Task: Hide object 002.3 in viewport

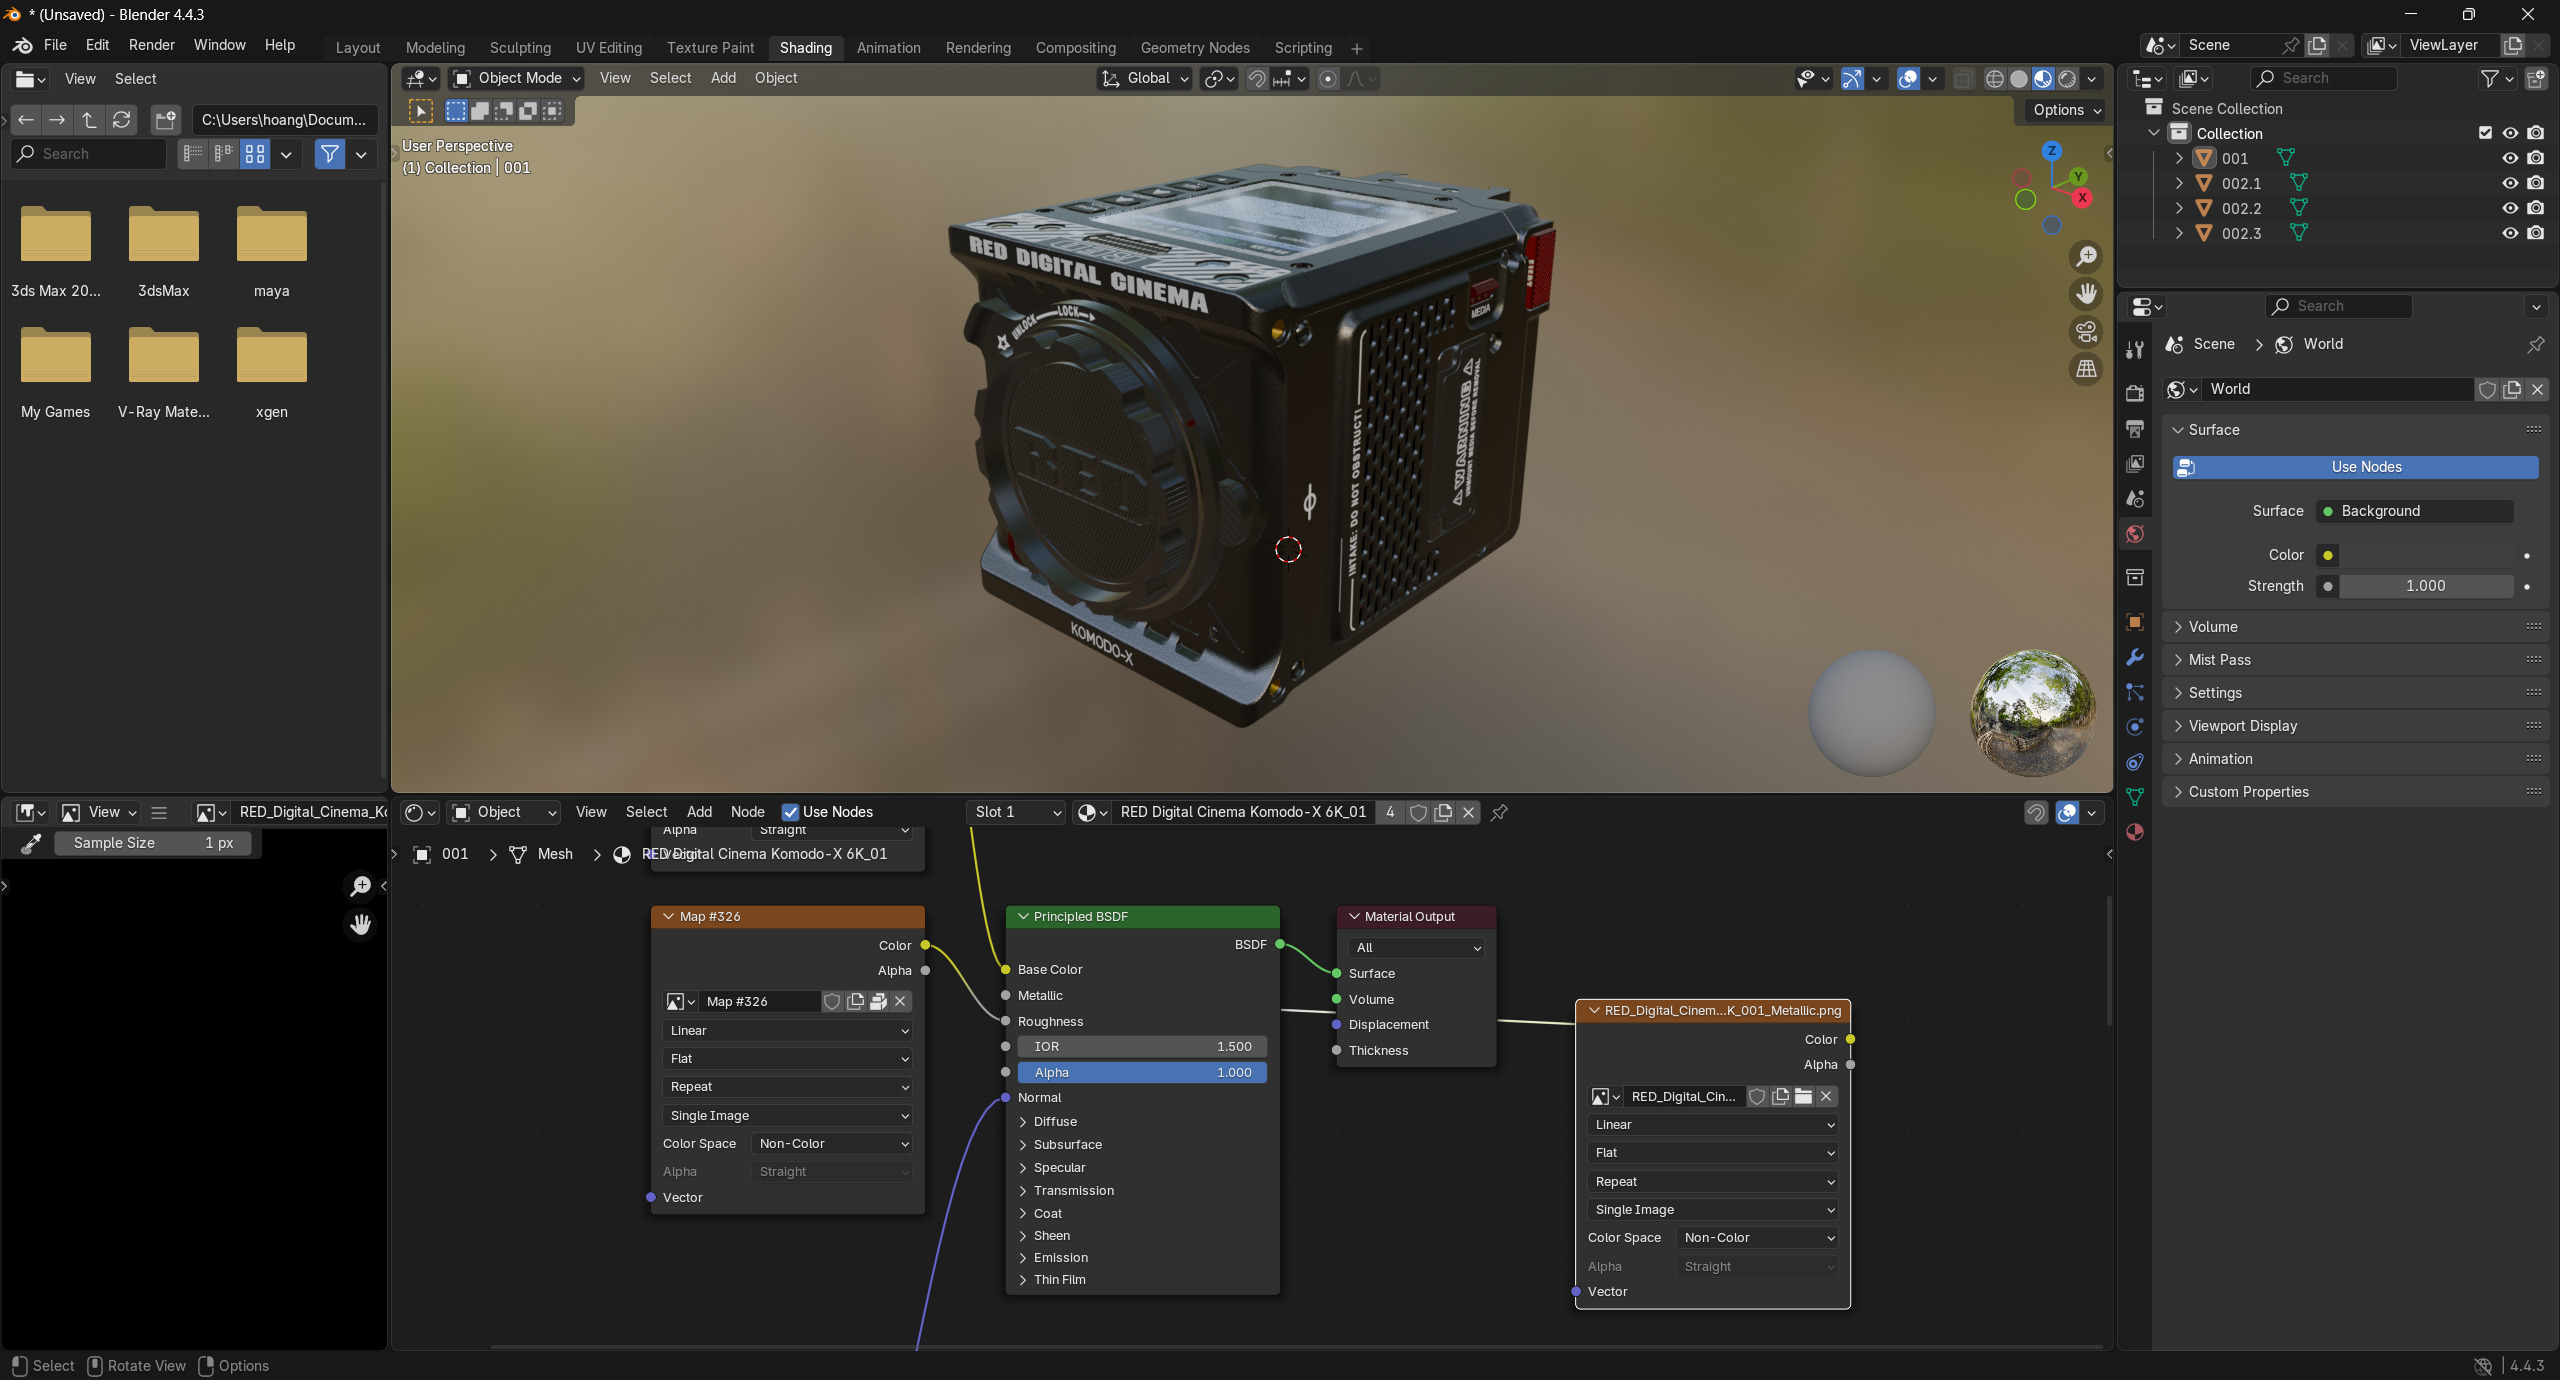Action: 2510,233
